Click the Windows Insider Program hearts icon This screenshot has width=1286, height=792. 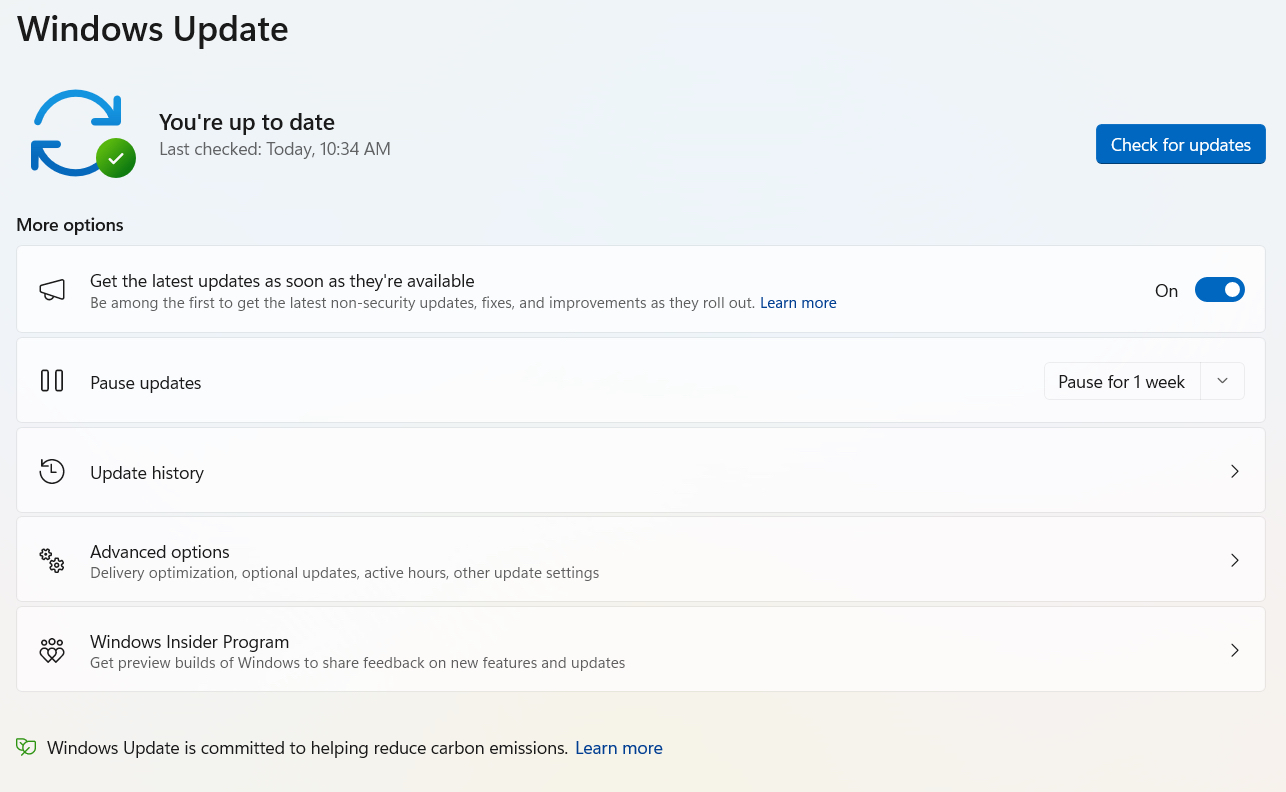click(52, 651)
